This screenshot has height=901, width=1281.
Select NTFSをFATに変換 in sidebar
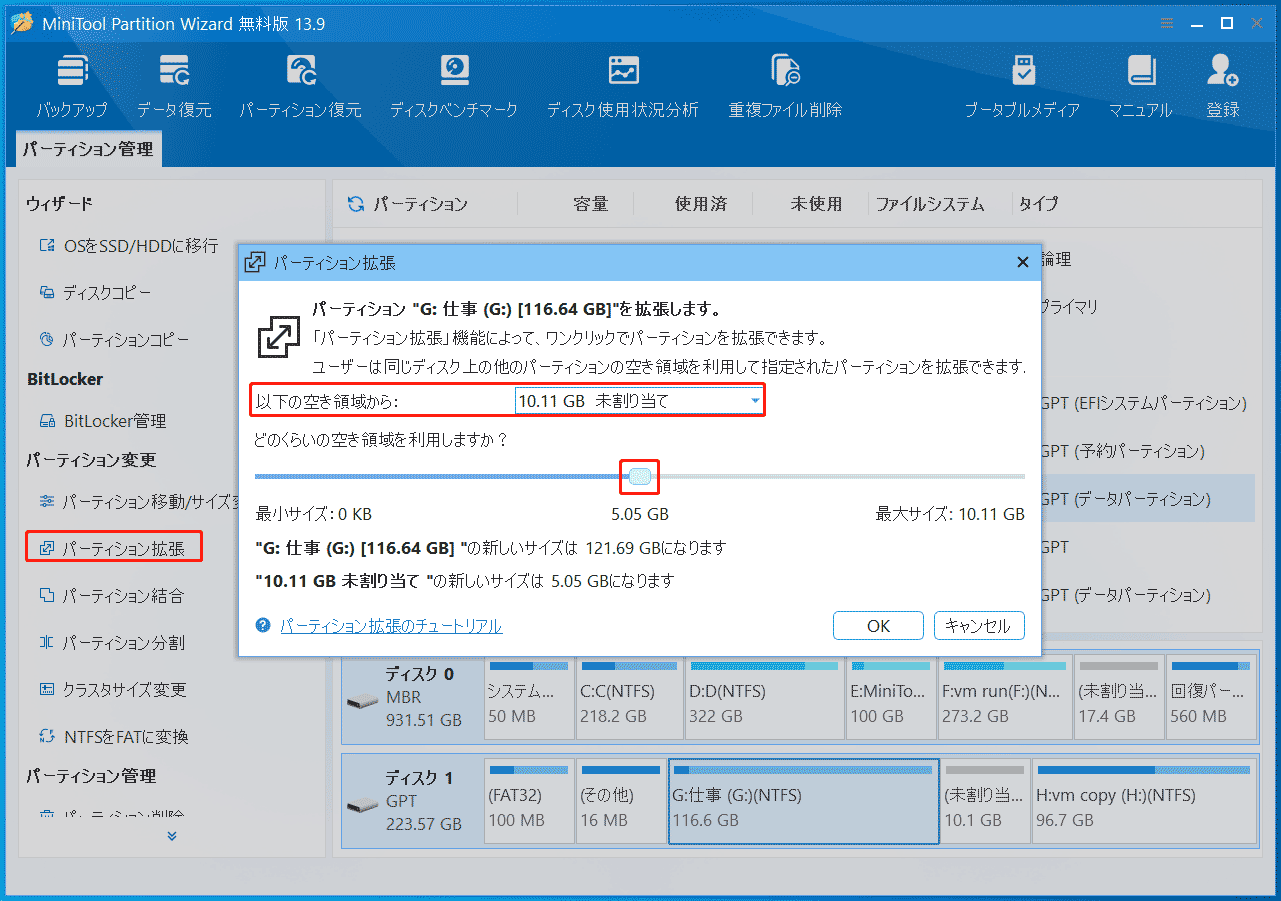coord(112,737)
